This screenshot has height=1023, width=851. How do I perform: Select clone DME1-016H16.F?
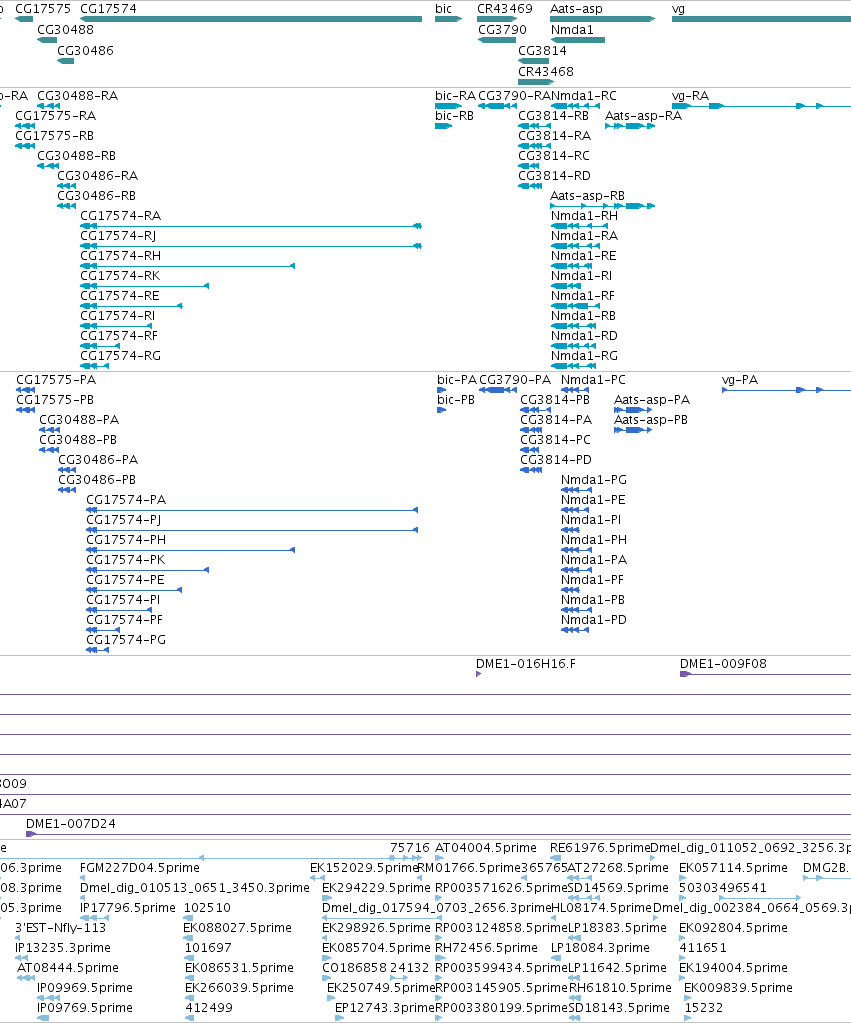tap(526, 664)
